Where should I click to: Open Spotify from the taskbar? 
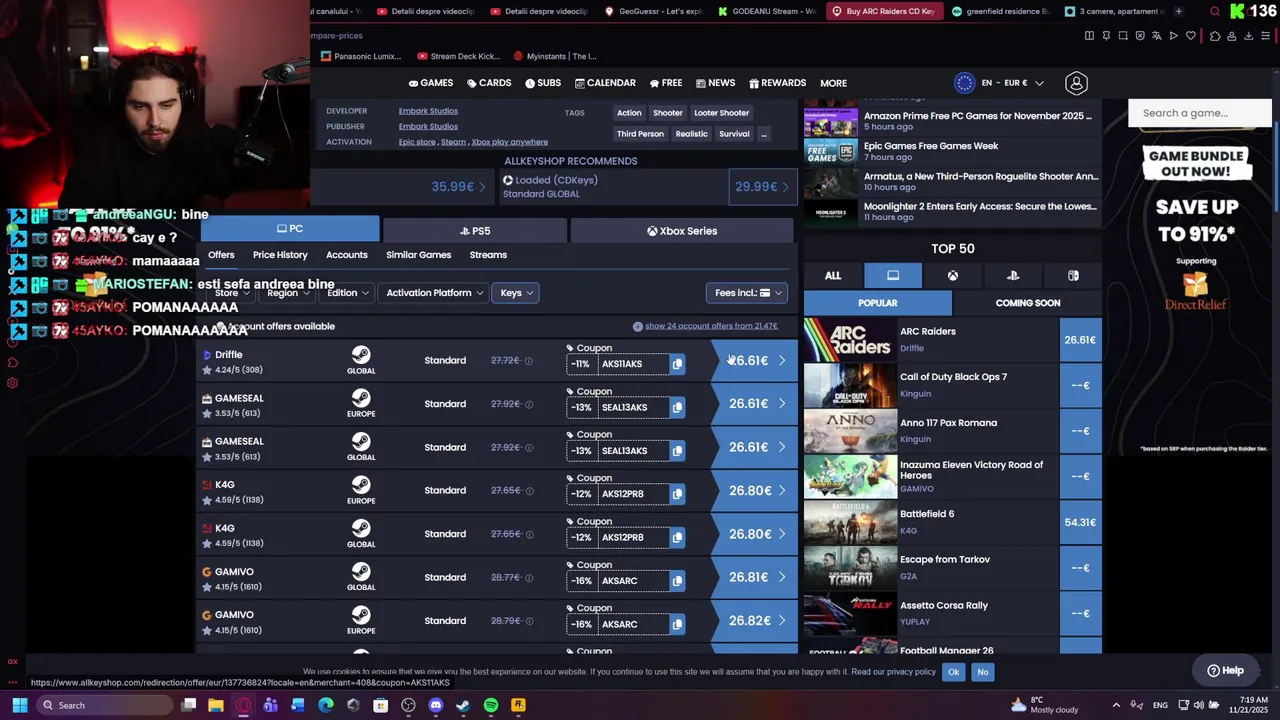[491, 705]
